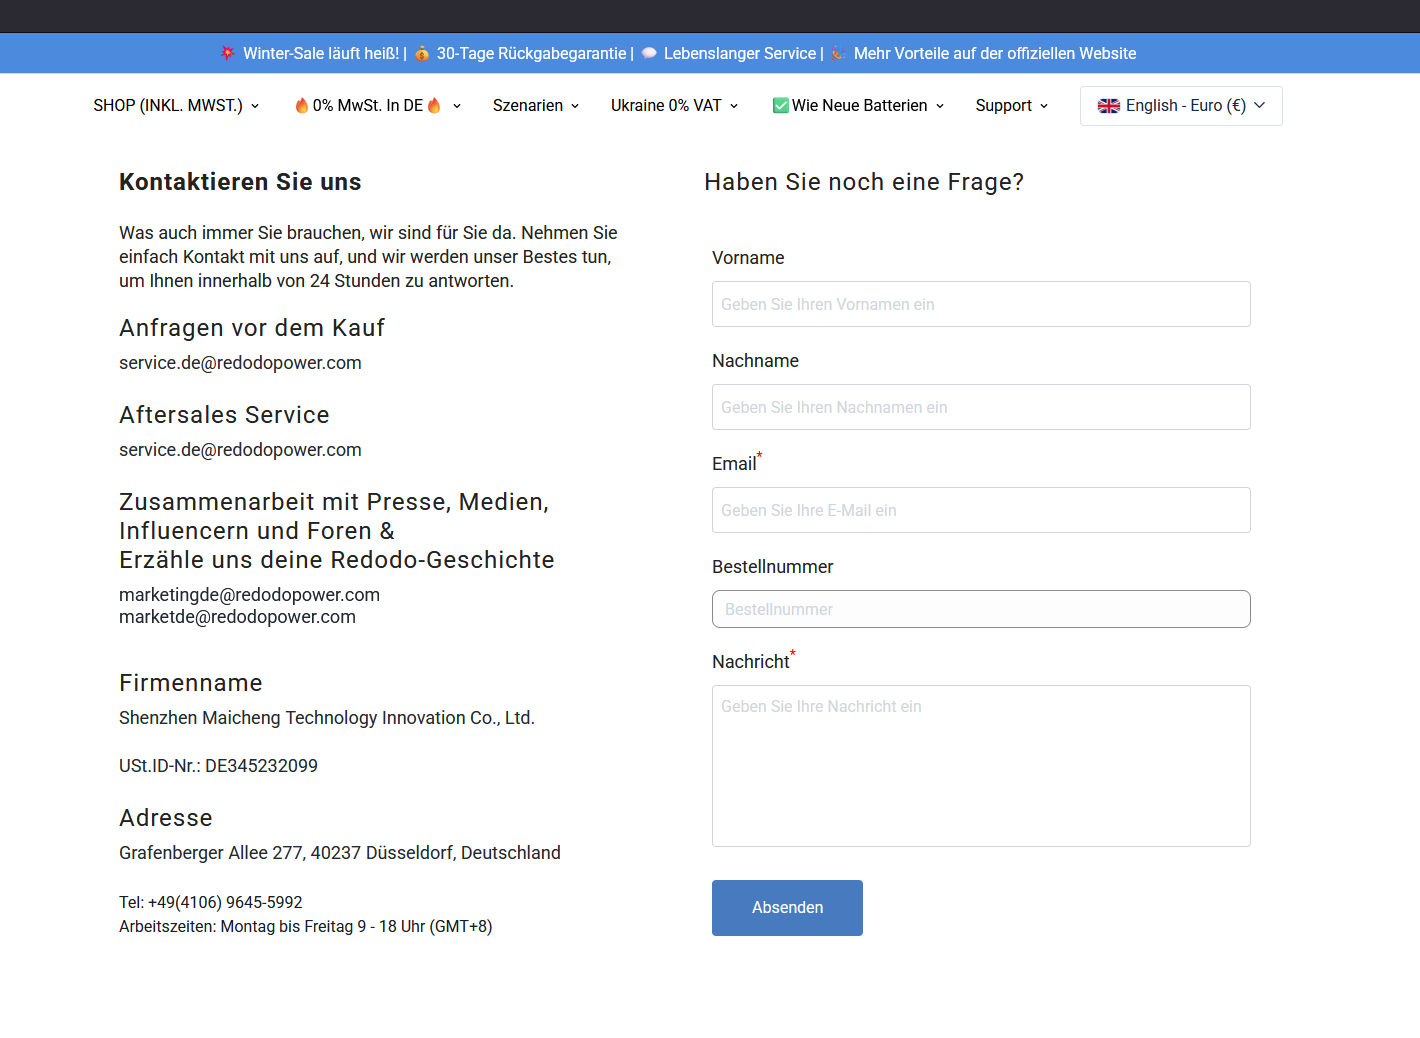The image size is (1420, 1038).
Task: Click the service.de email under Aftersales Service
Action: (x=240, y=450)
